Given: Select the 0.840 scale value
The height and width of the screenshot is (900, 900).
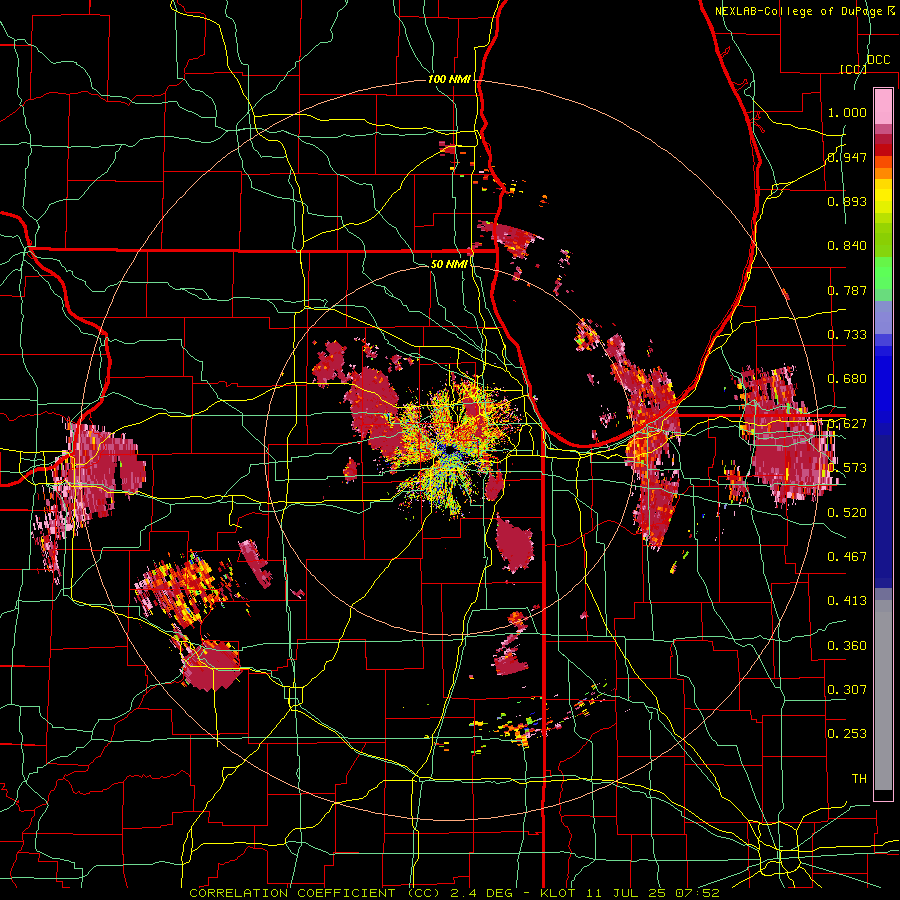Looking at the screenshot, I should click(x=847, y=246).
